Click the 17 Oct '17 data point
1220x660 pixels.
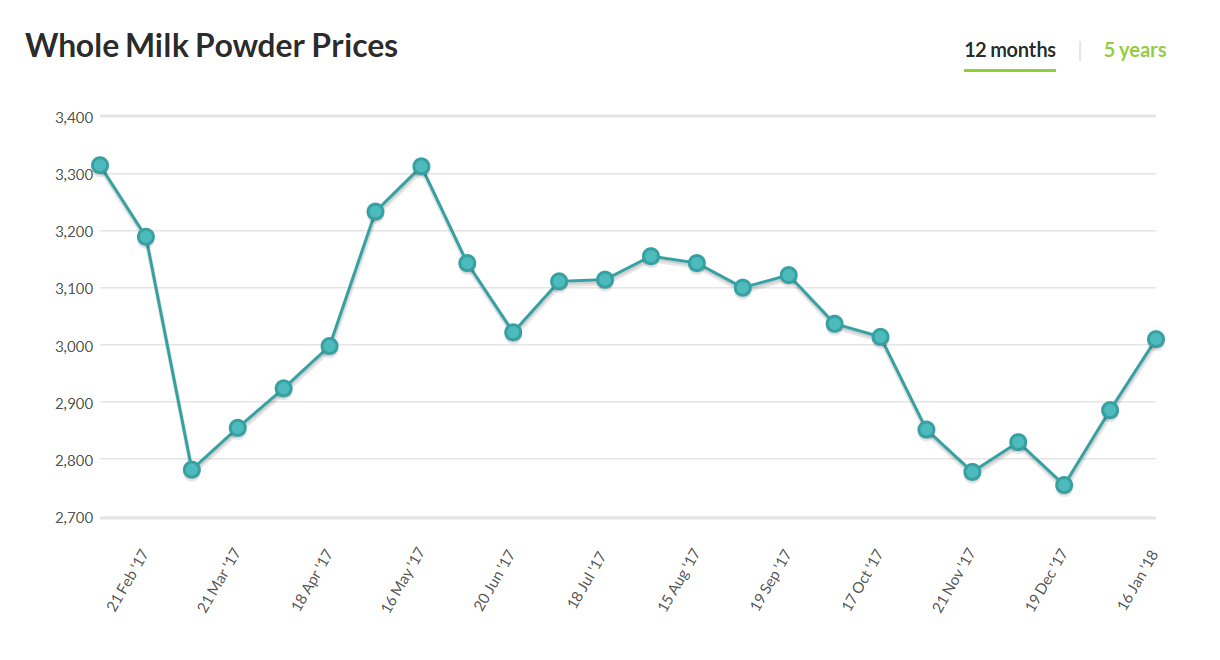click(x=880, y=337)
